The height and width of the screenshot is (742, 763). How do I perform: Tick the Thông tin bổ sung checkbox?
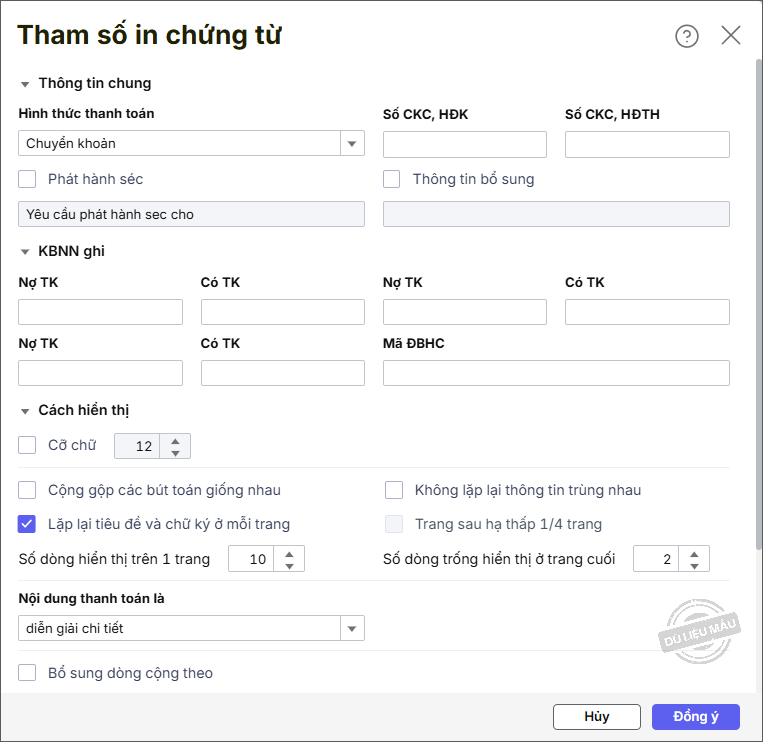[x=392, y=179]
